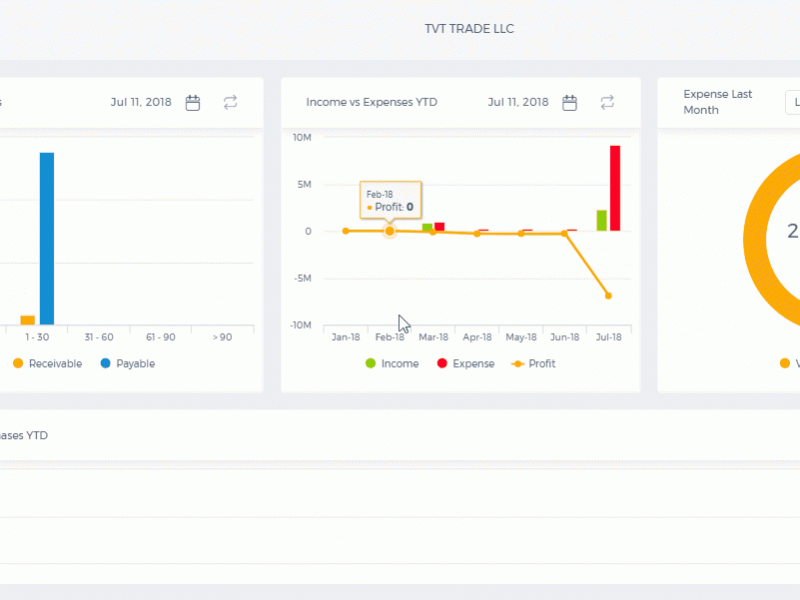Image resolution: width=800 pixels, height=600 pixels.
Task: Click the Jul-18 axis label
Action: coord(609,337)
